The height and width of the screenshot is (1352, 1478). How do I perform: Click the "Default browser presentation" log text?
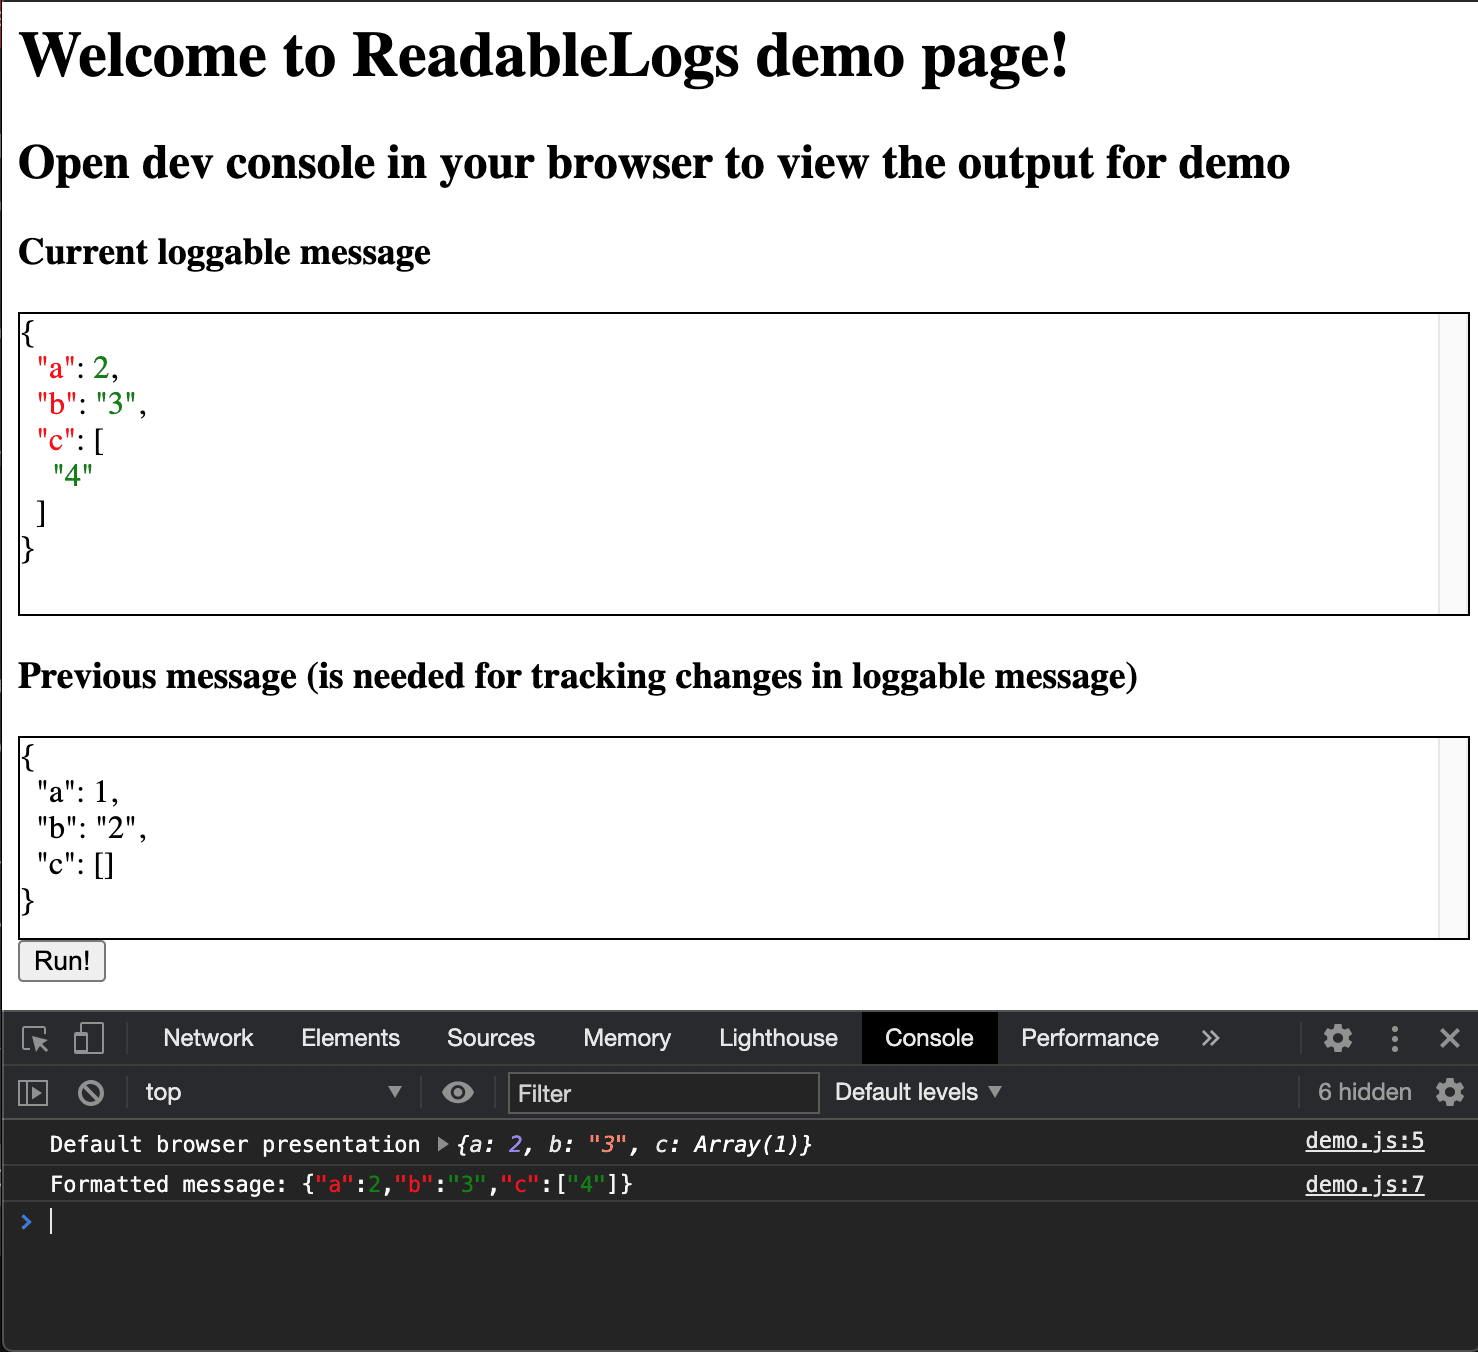(235, 1144)
